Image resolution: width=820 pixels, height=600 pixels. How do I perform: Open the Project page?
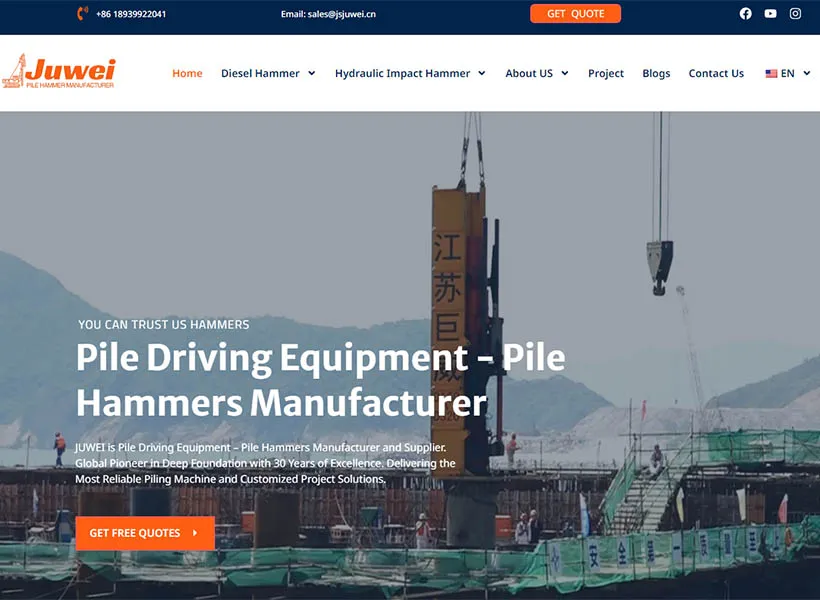(x=606, y=73)
